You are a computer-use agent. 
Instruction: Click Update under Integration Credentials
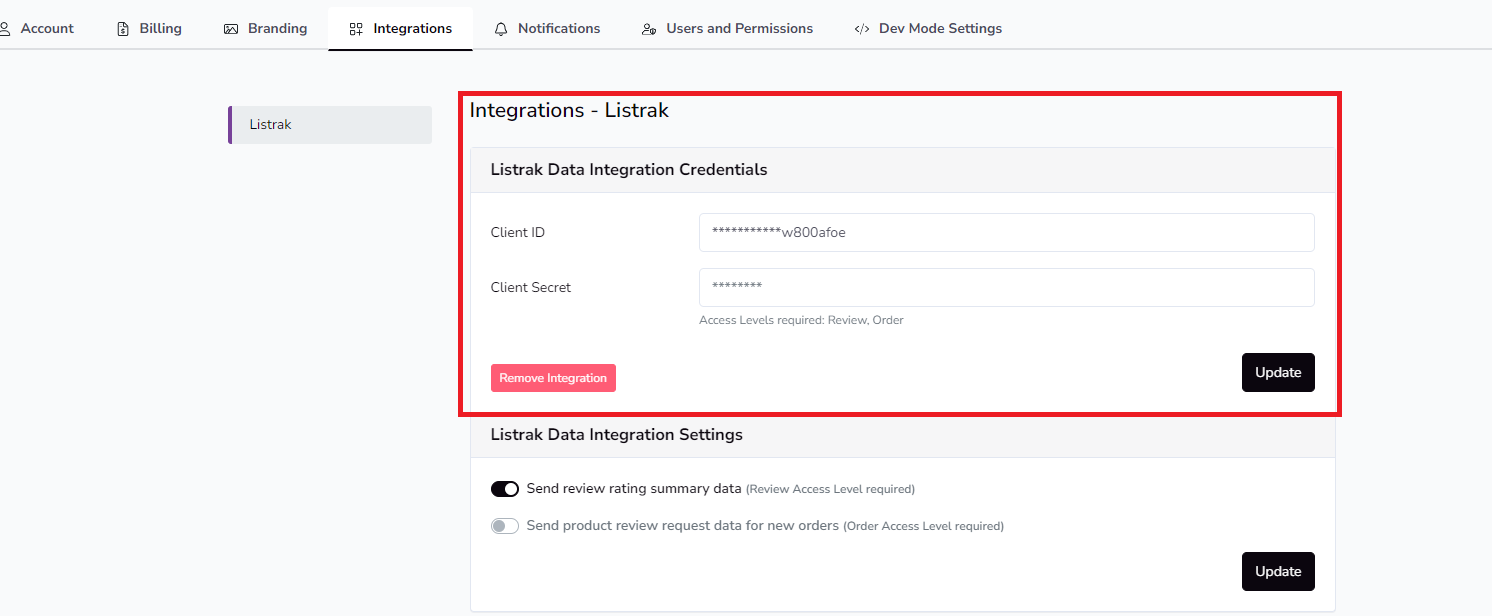[x=1278, y=372]
